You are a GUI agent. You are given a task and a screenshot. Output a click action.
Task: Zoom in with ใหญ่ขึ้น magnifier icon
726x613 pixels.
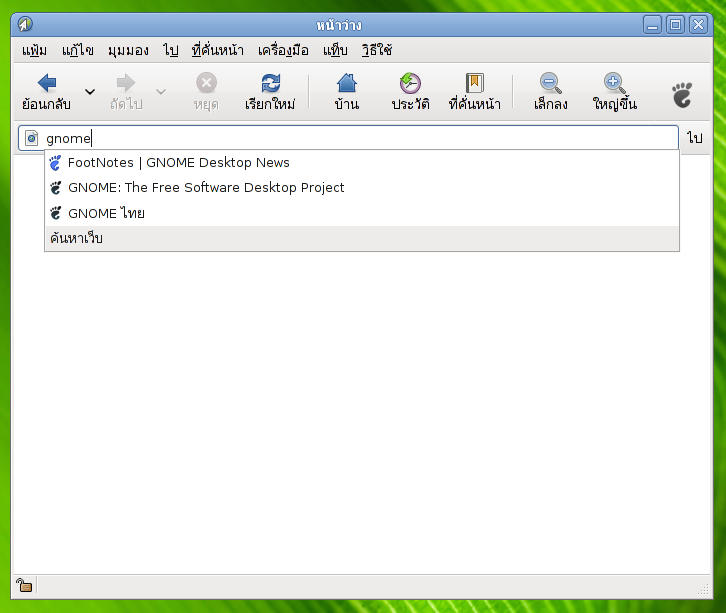(614, 83)
